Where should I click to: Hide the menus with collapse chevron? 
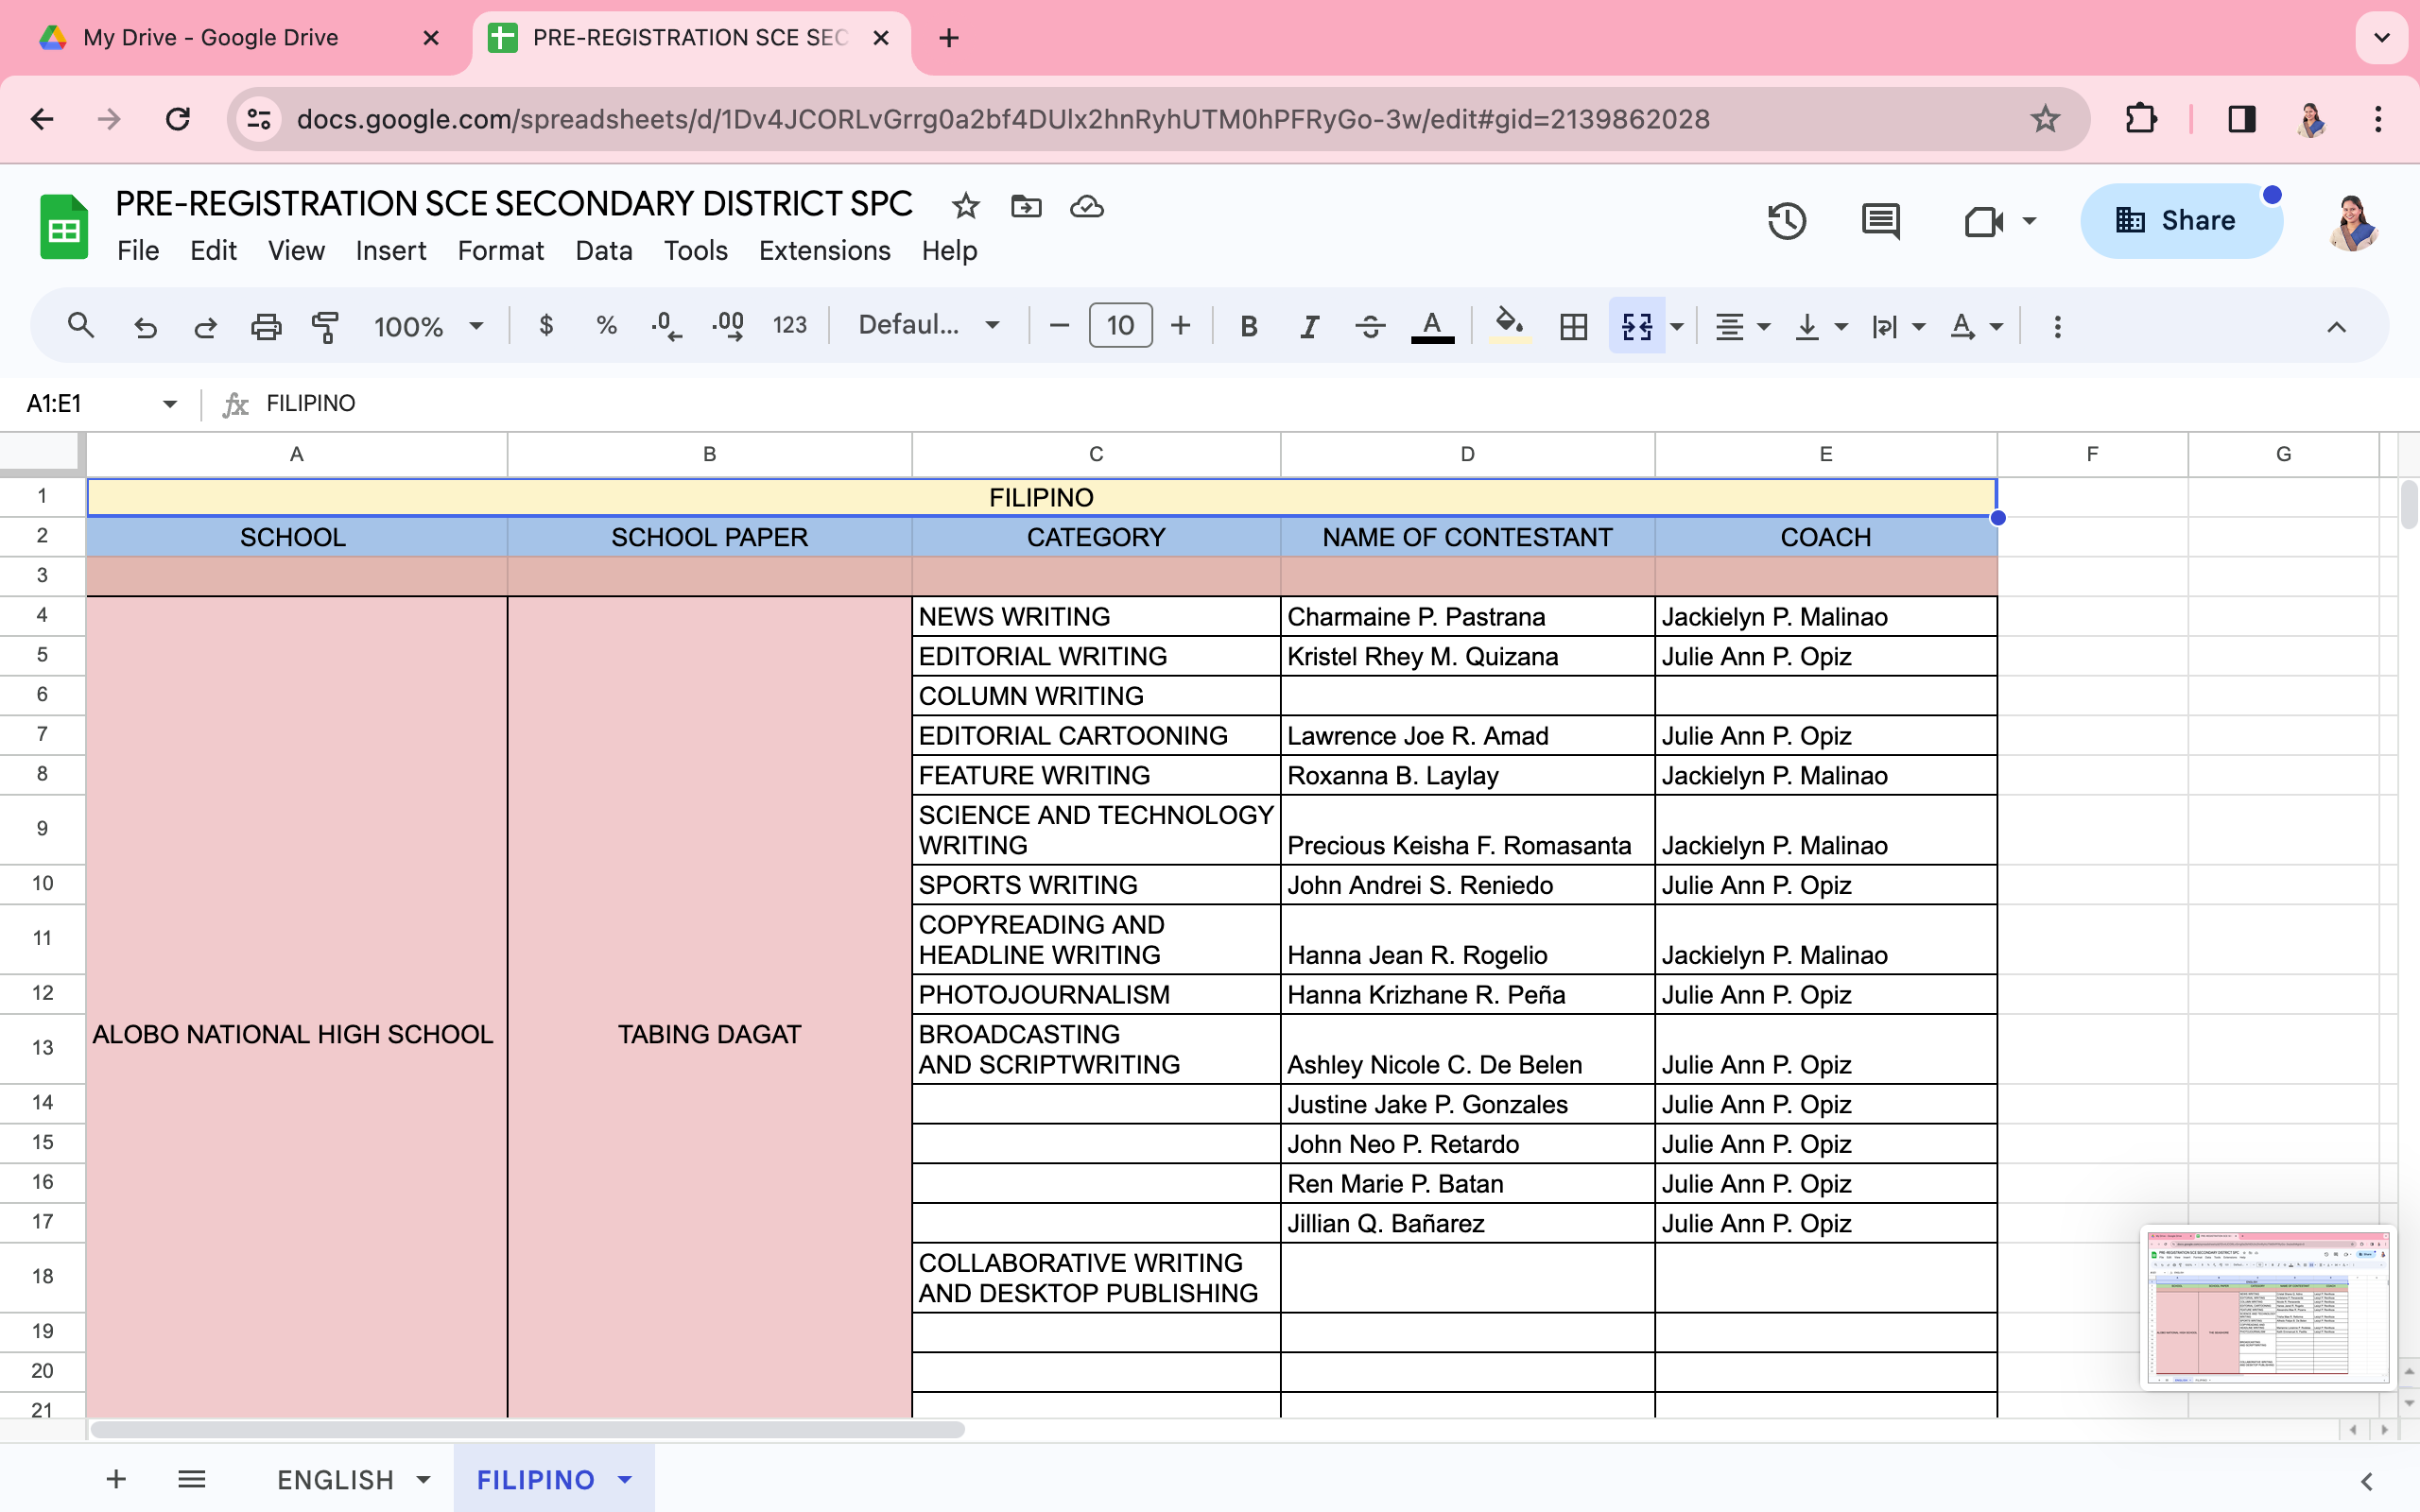coord(2336,327)
